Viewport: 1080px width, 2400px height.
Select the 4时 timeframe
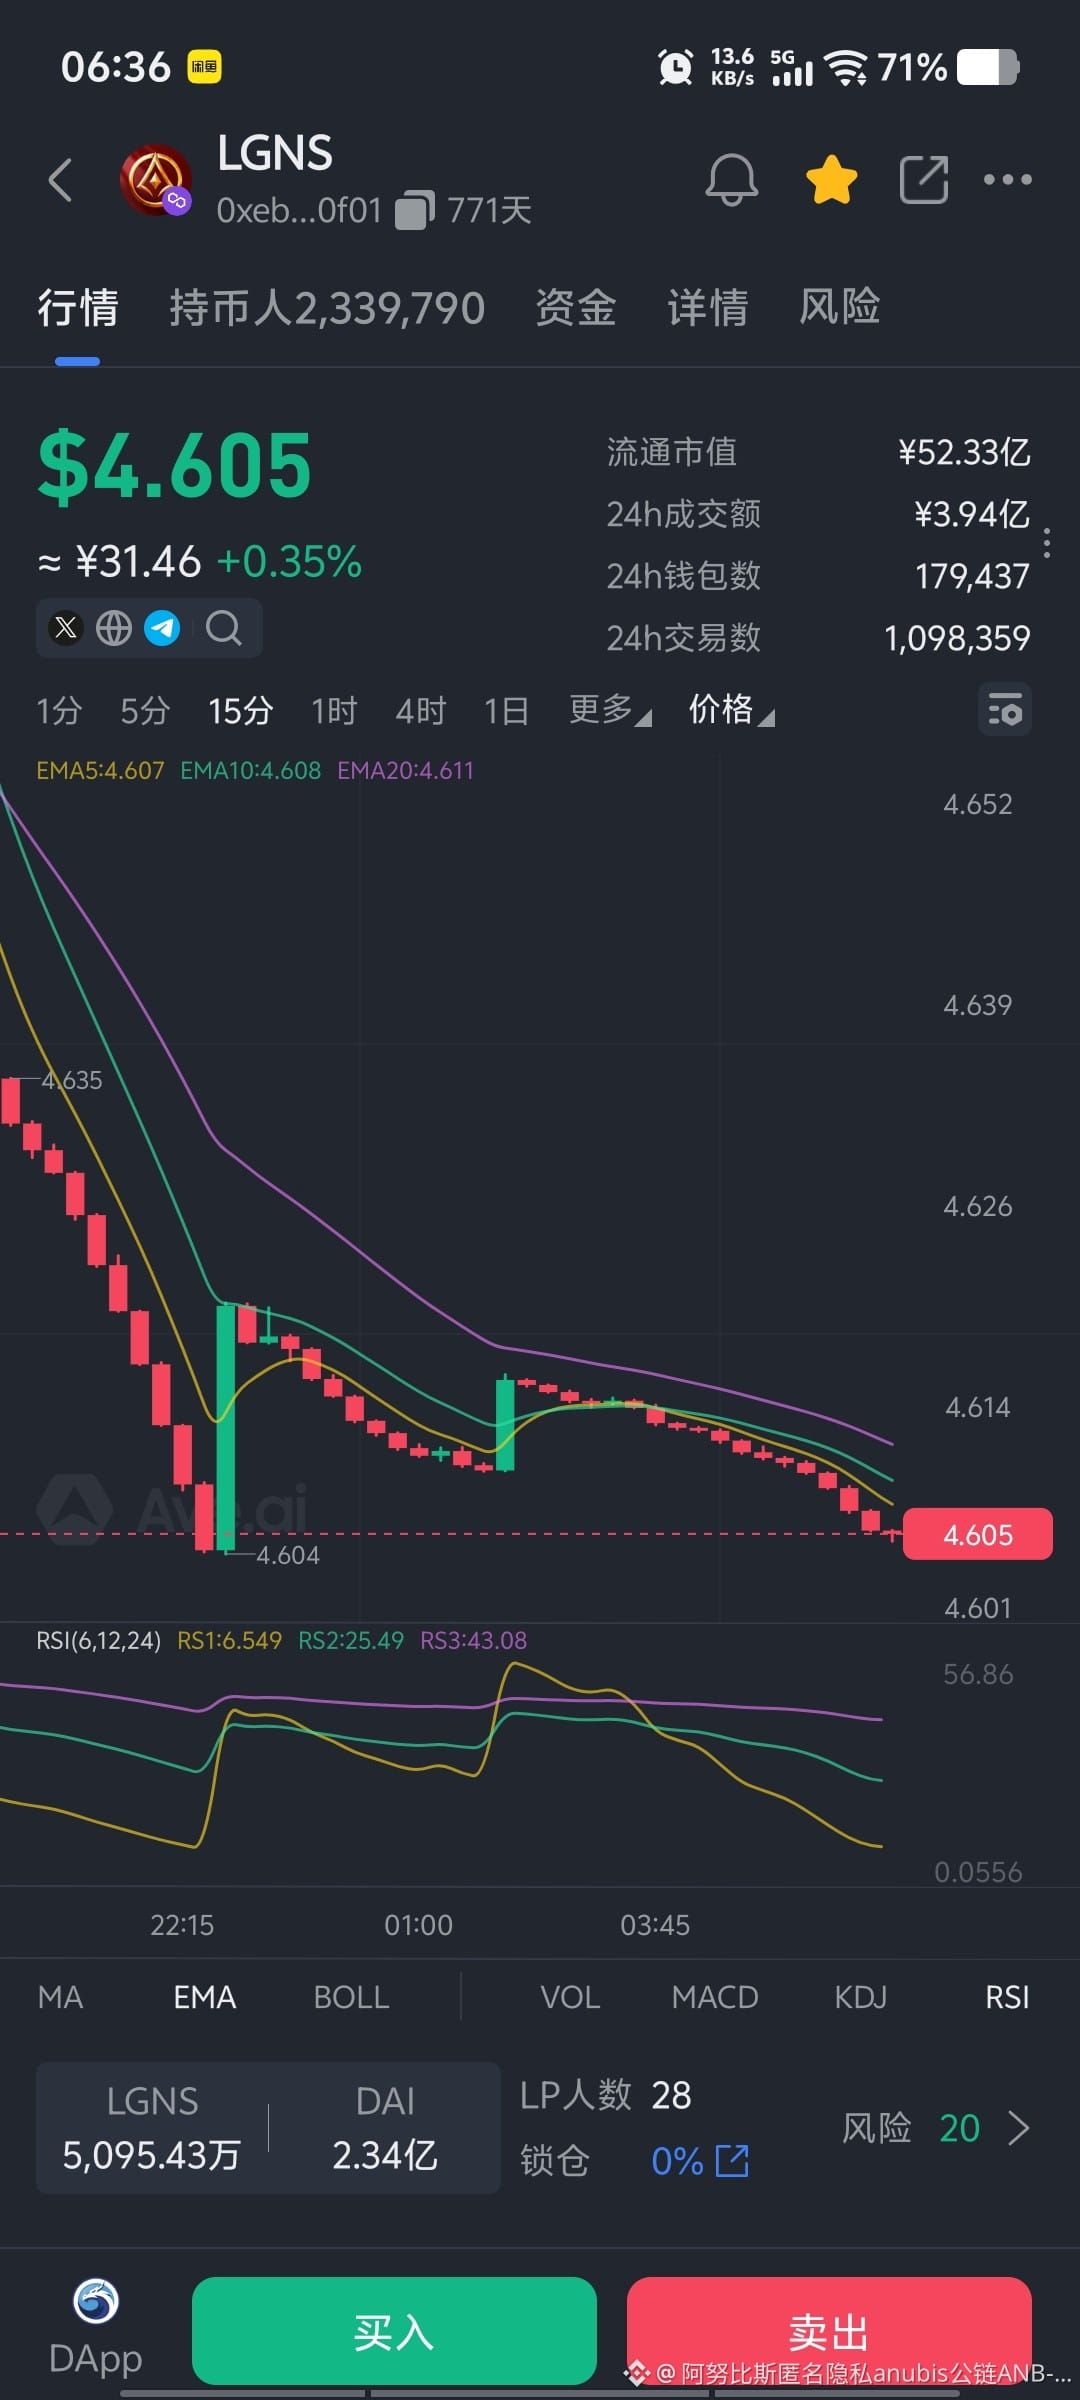coord(421,710)
